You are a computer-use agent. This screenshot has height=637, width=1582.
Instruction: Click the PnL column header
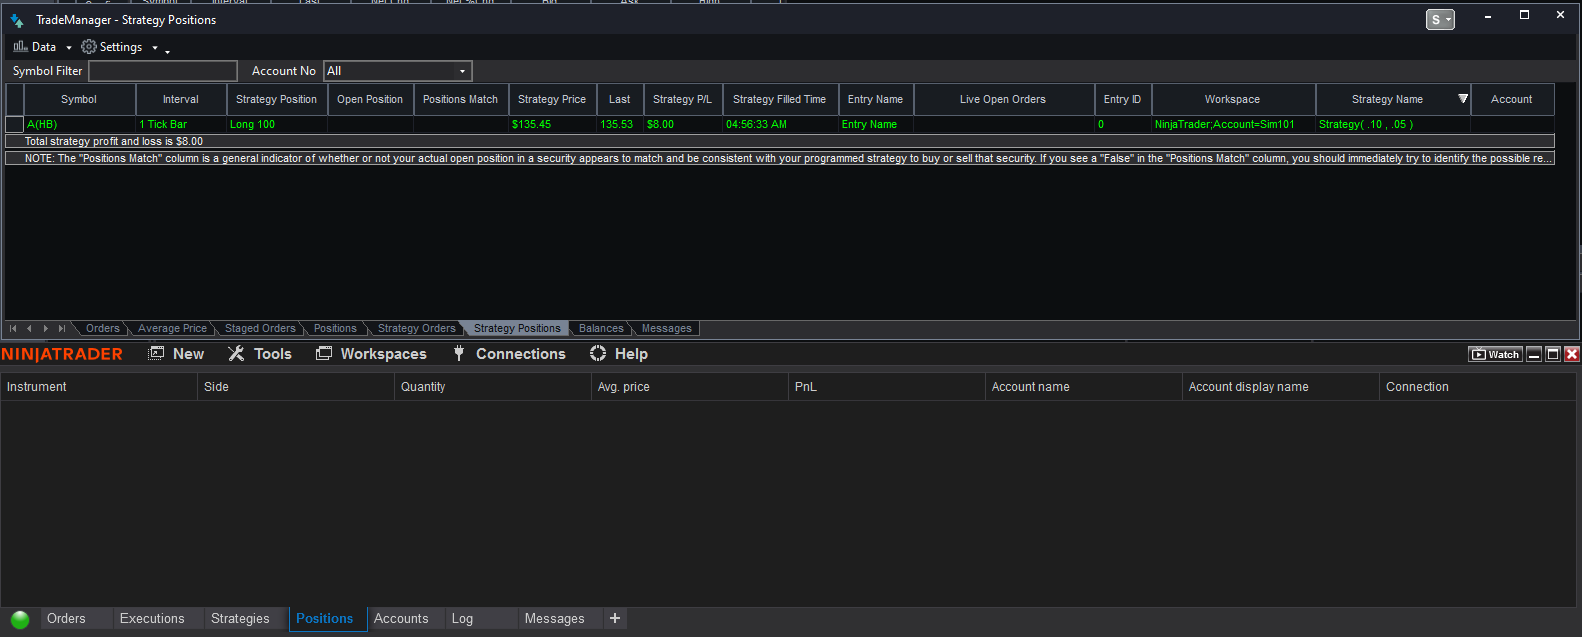[887, 387]
